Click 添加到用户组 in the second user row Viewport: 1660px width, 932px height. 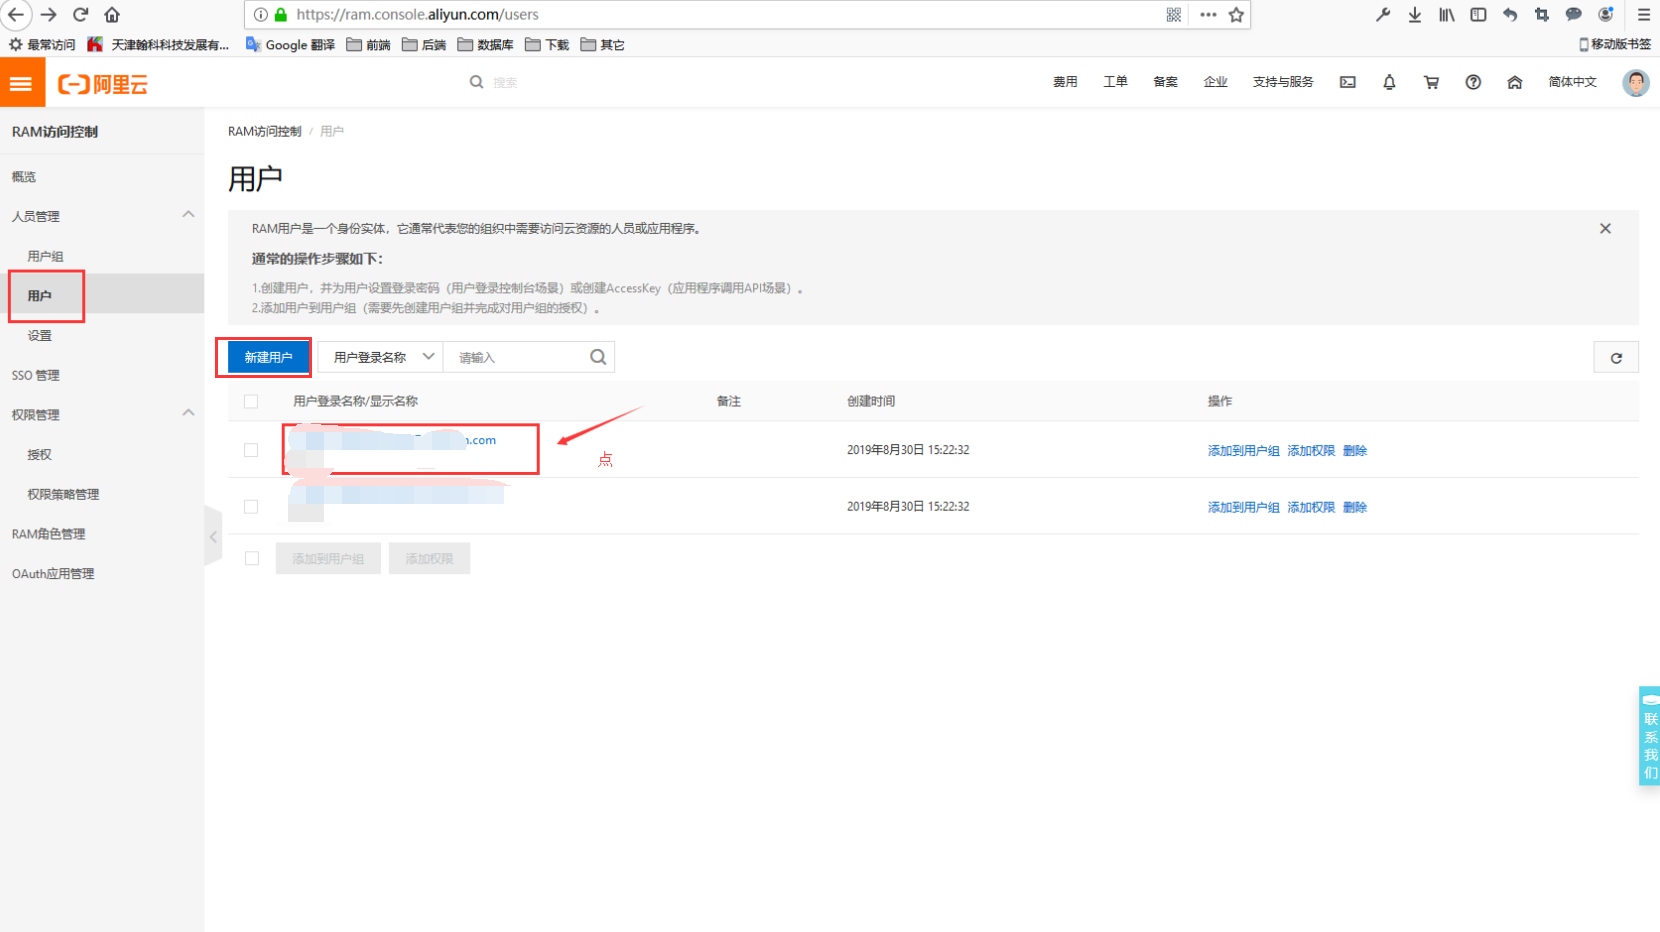click(x=1243, y=507)
